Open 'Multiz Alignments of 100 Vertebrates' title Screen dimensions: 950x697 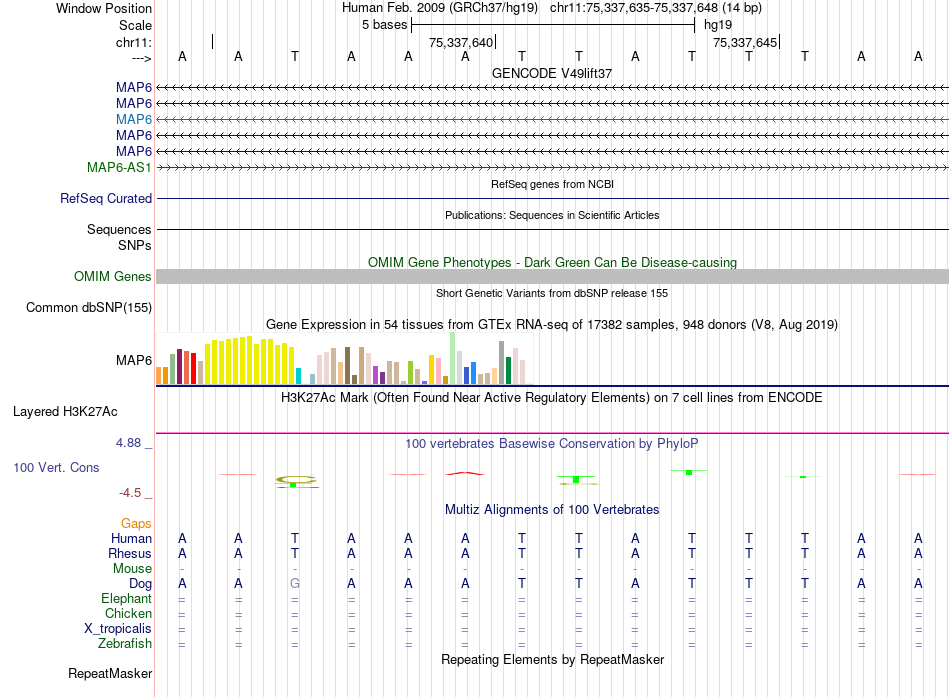552,510
